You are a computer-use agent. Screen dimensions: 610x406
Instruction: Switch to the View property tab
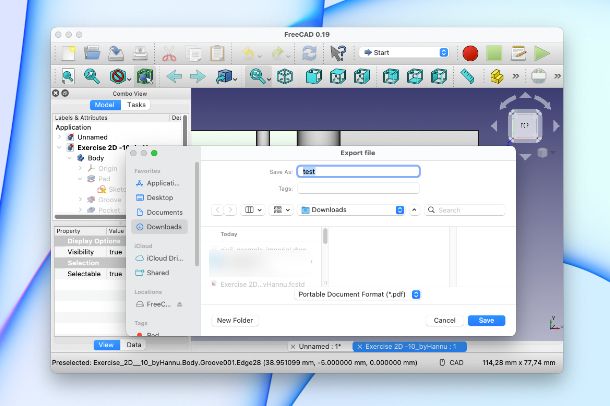tap(106, 345)
